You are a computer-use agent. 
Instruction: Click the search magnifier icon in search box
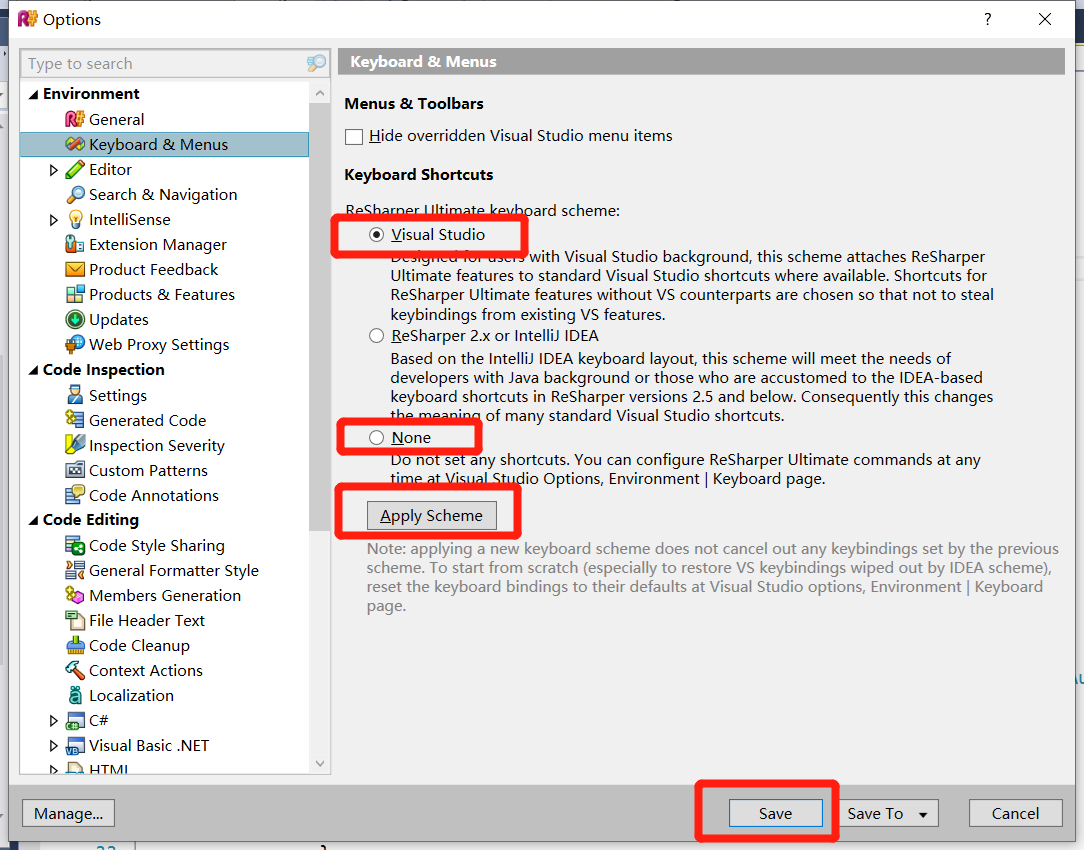pyautogui.click(x=316, y=64)
